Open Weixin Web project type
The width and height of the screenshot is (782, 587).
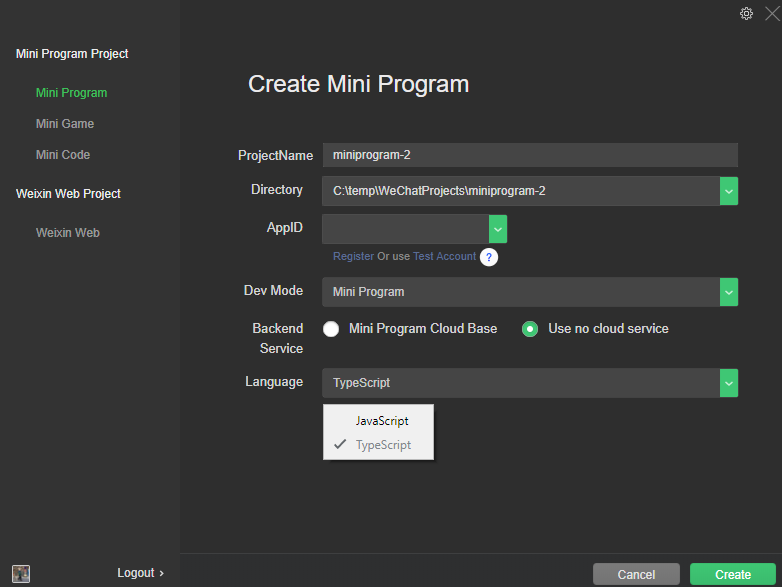[x=68, y=233]
